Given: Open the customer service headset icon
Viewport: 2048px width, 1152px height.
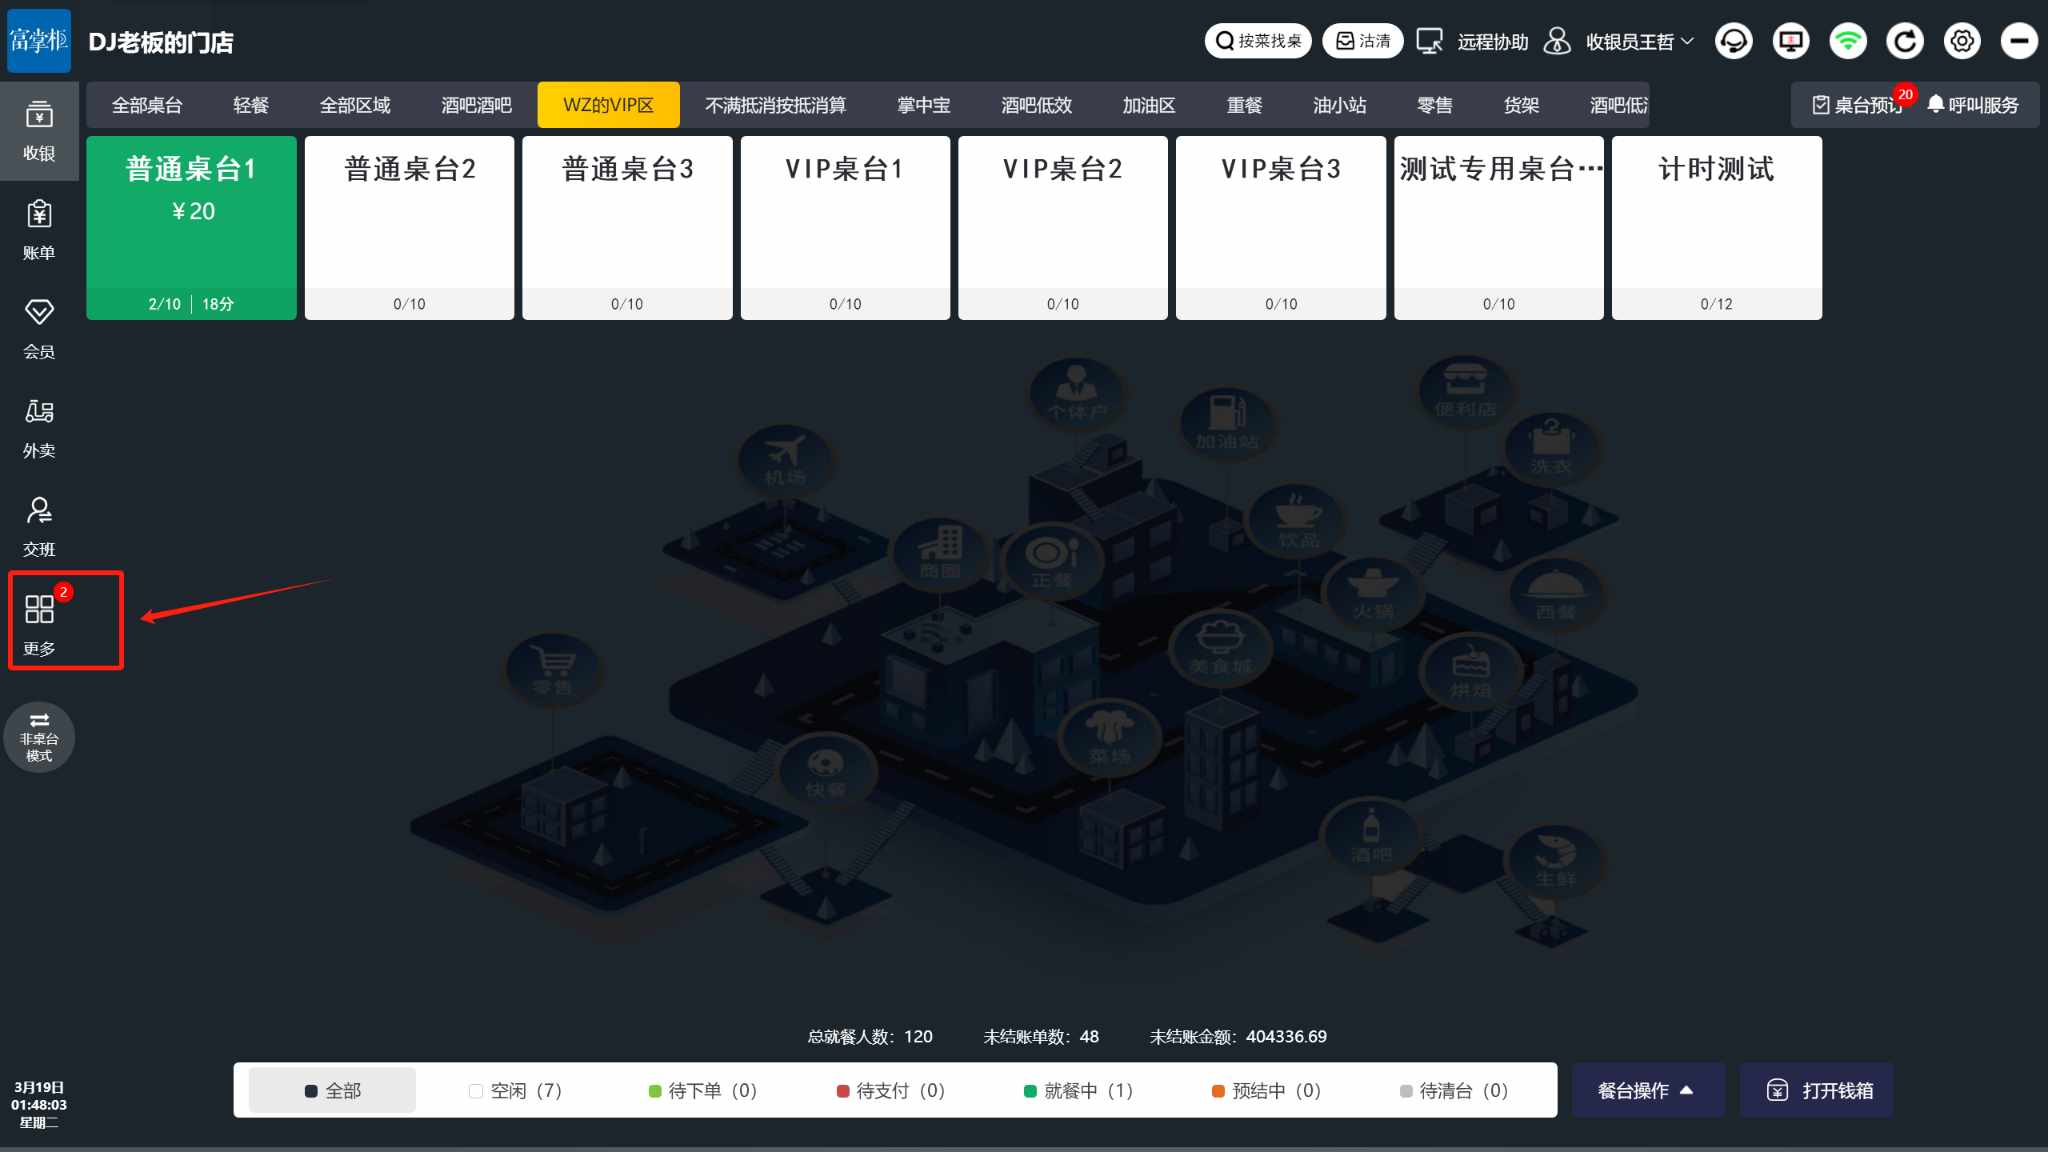Looking at the screenshot, I should tap(1734, 41).
